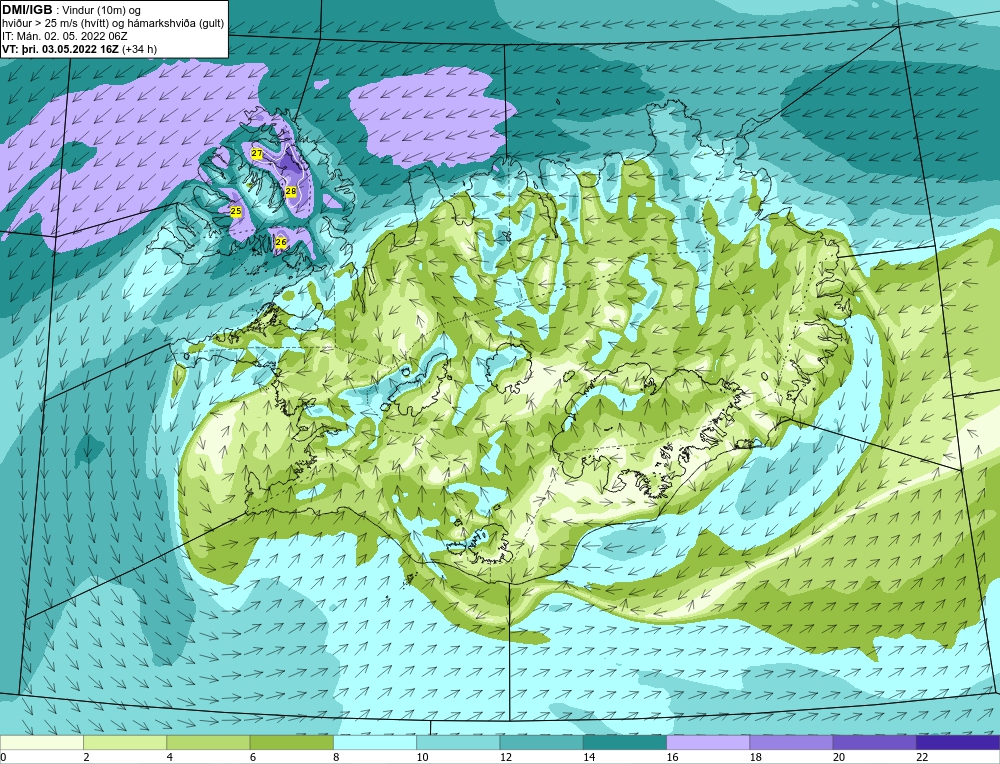Viewport: 1000px width, 764px height.
Task: Click the 6–8 m/s olive green swatch
Action: tap(291, 742)
